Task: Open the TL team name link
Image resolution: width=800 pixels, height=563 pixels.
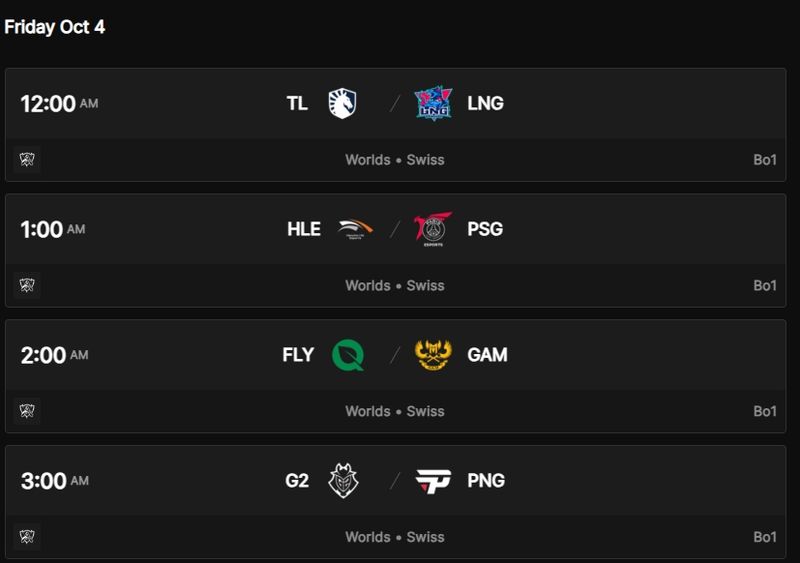Action: click(297, 103)
